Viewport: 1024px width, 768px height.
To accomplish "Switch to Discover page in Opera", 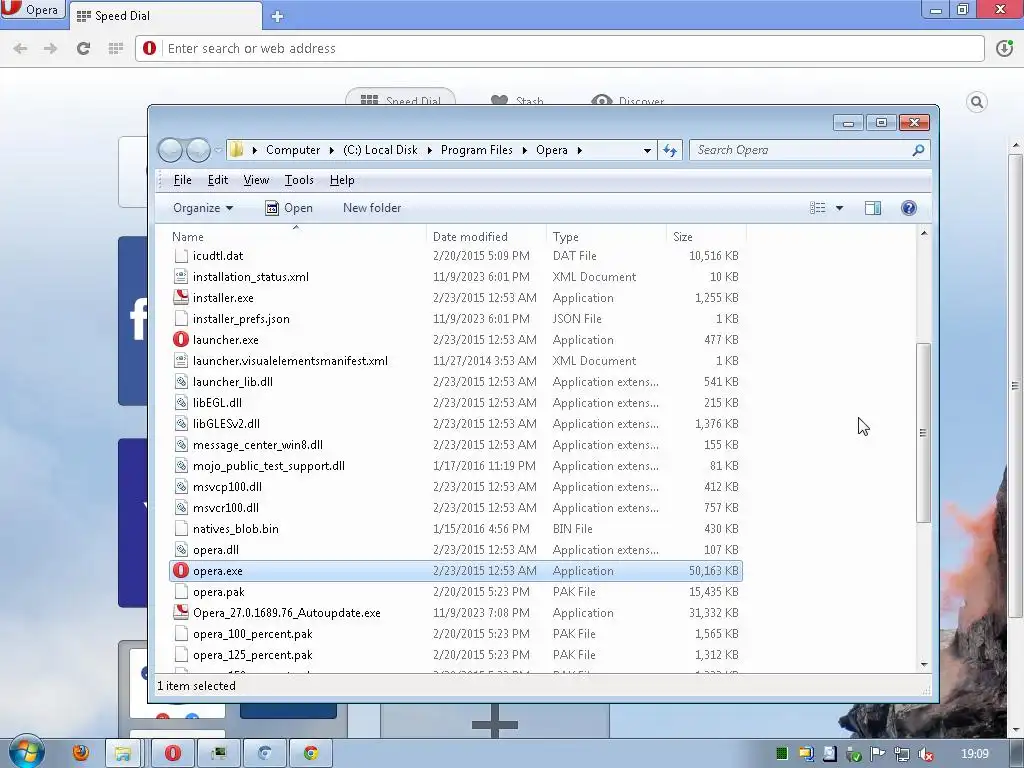I will pos(628,101).
